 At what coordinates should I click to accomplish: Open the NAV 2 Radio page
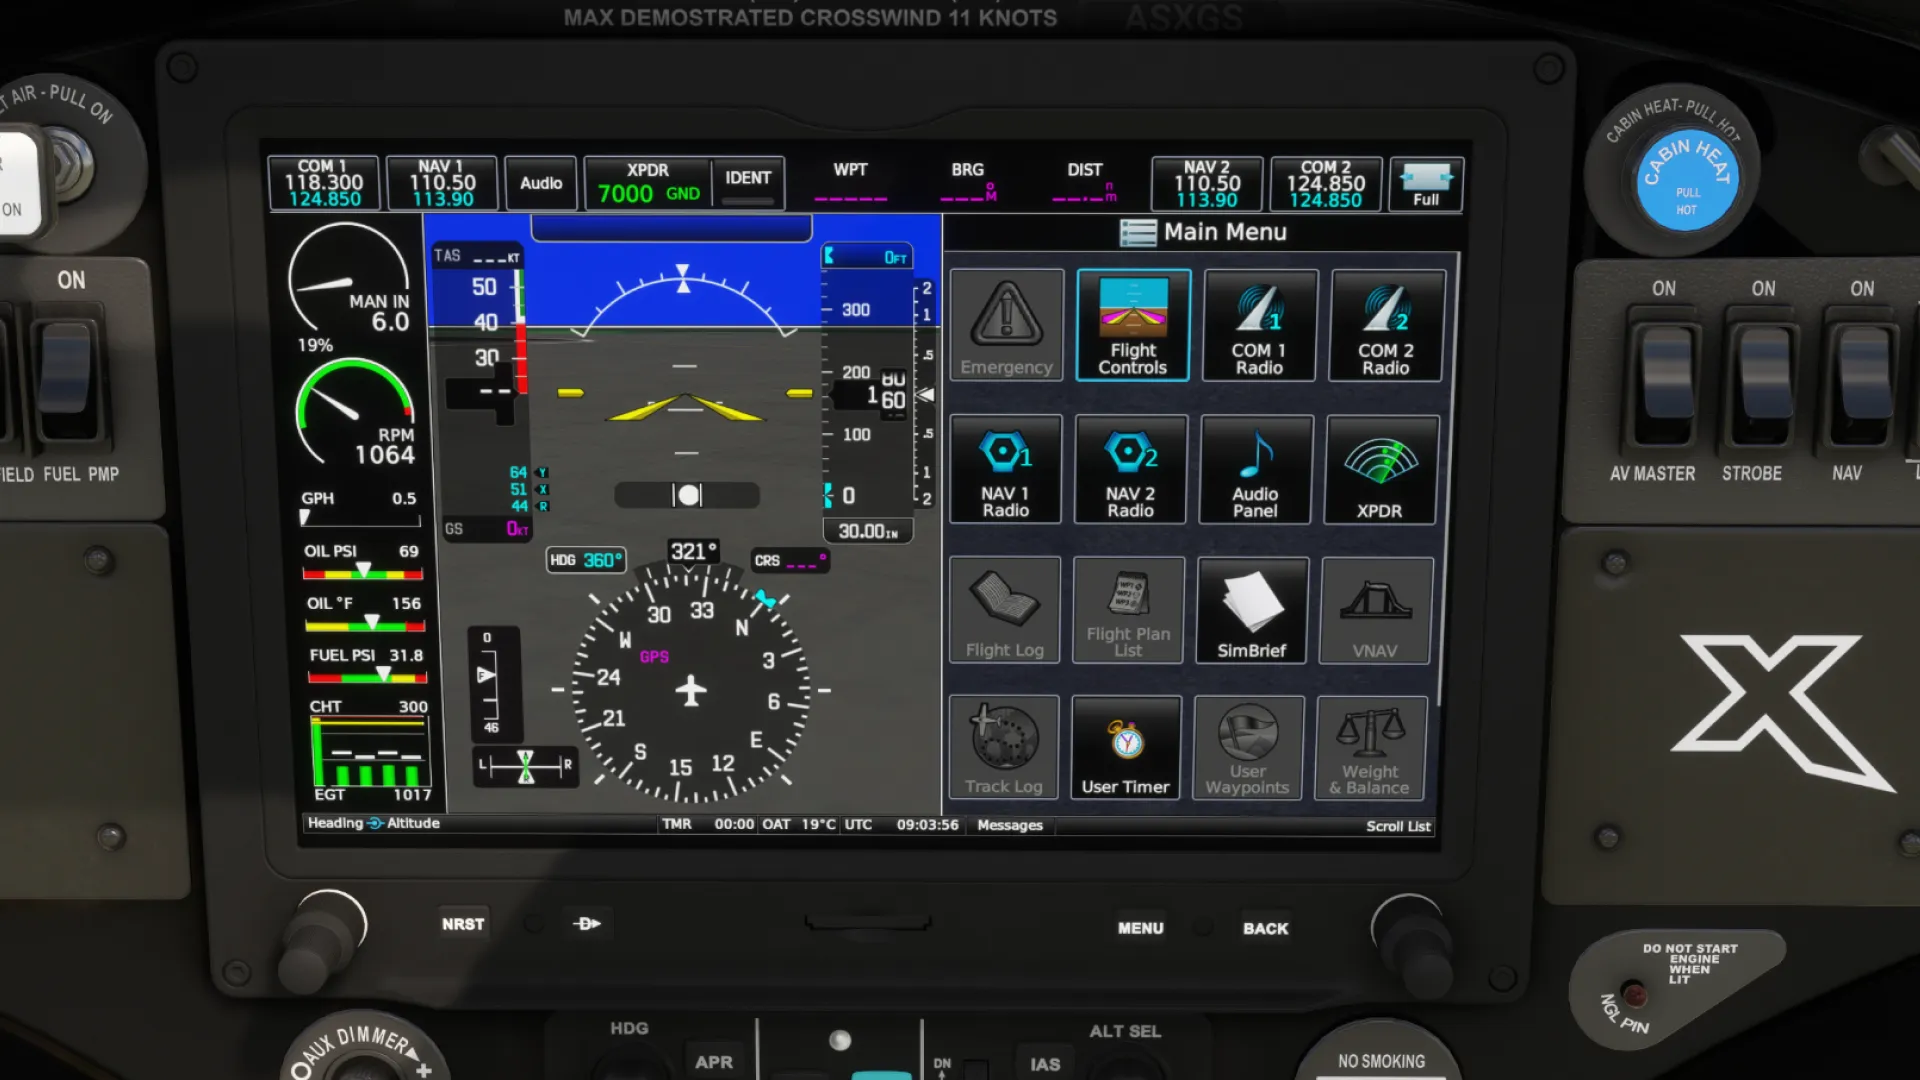click(1129, 469)
